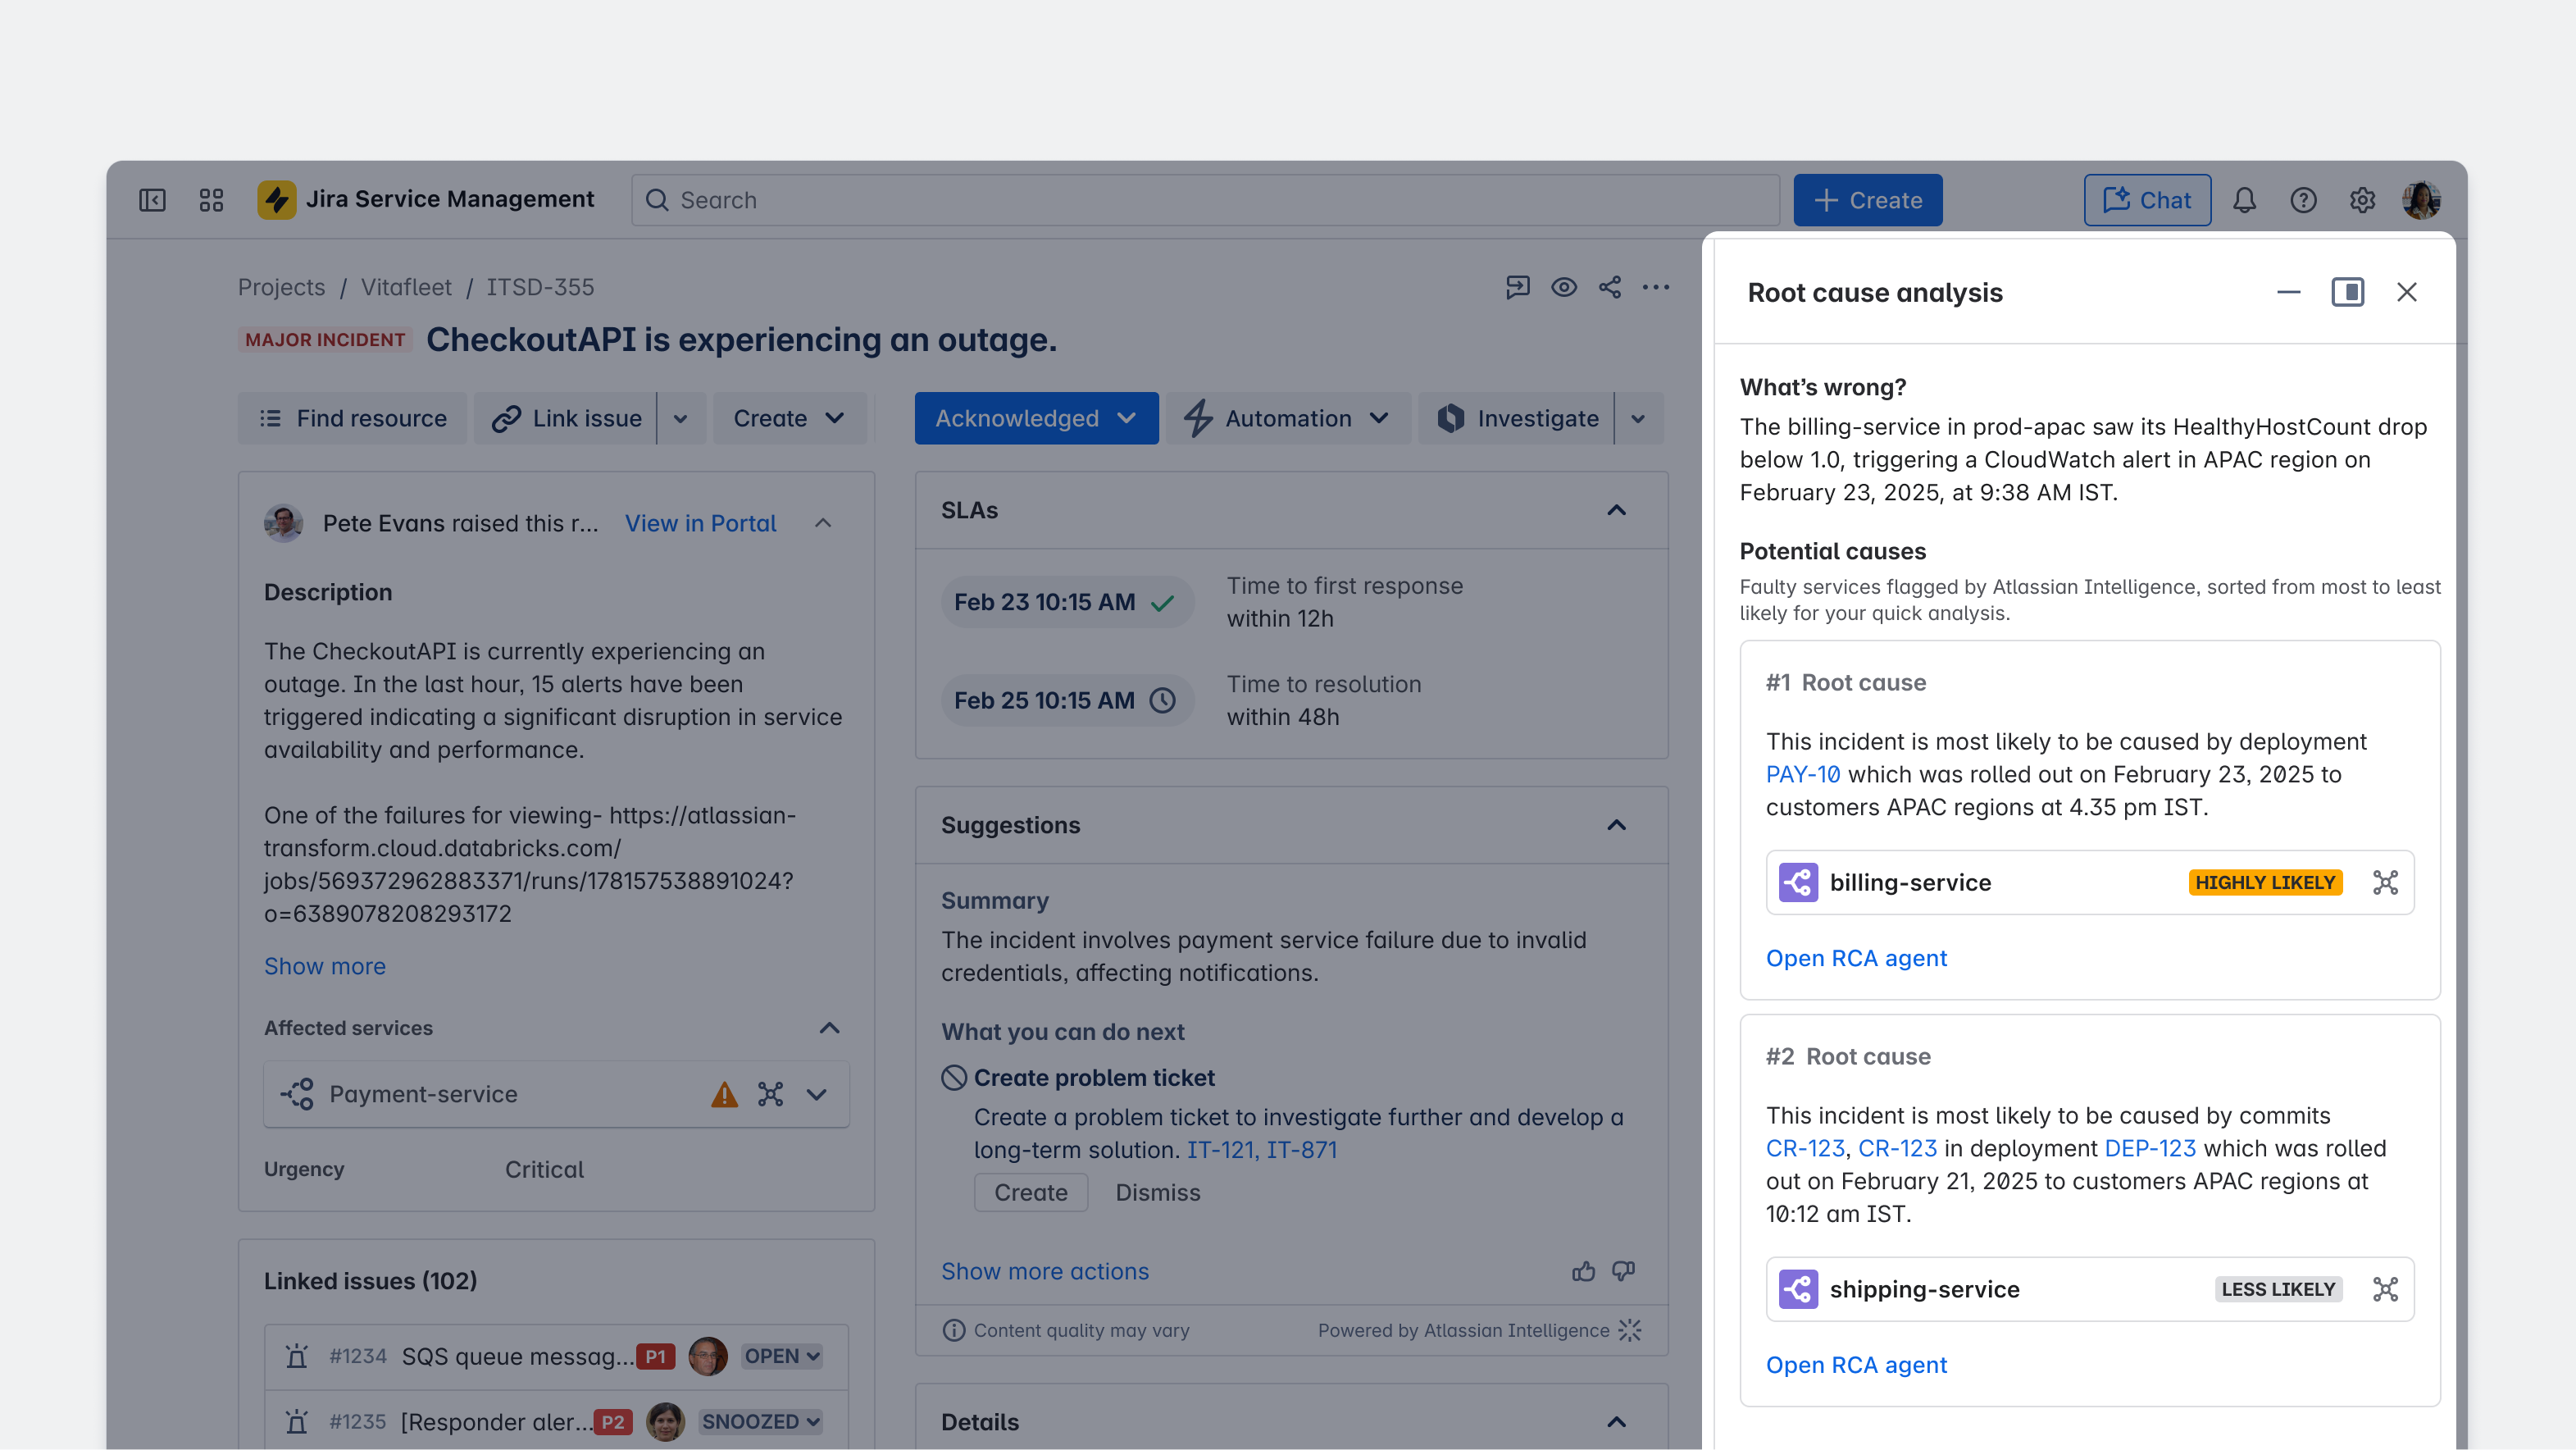The width and height of the screenshot is (2576, 1450).
Task: Watch the incident with the eye icon
Action: 1564,287
